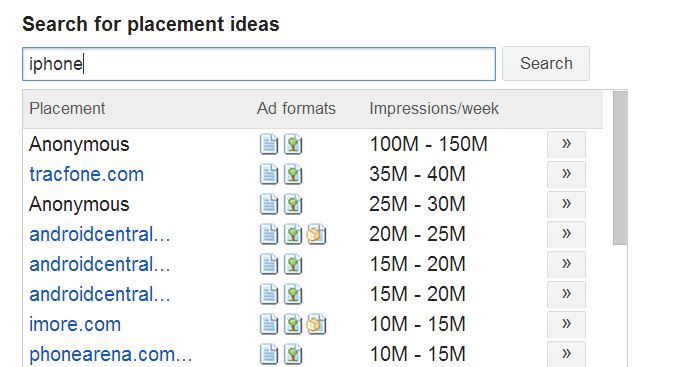The image size is (679, 367).
Task: Click the text ad icon for the 100M - 150M Anonymous row
Action: click(268, 145)
